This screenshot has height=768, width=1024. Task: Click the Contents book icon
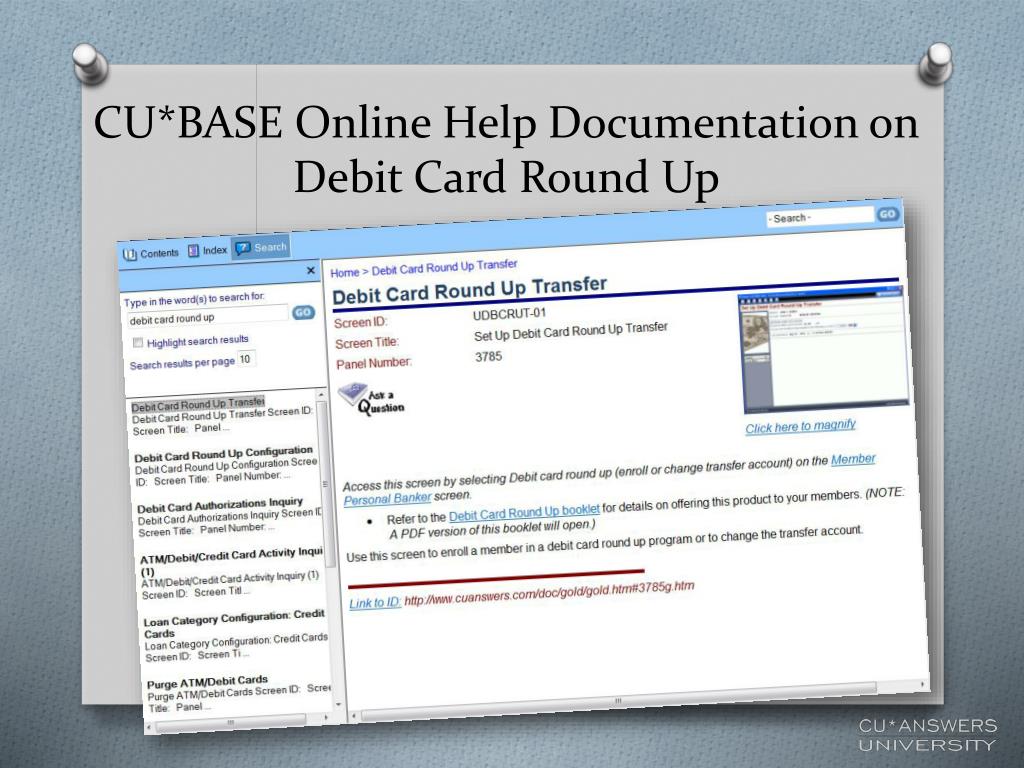click(130, 254)
